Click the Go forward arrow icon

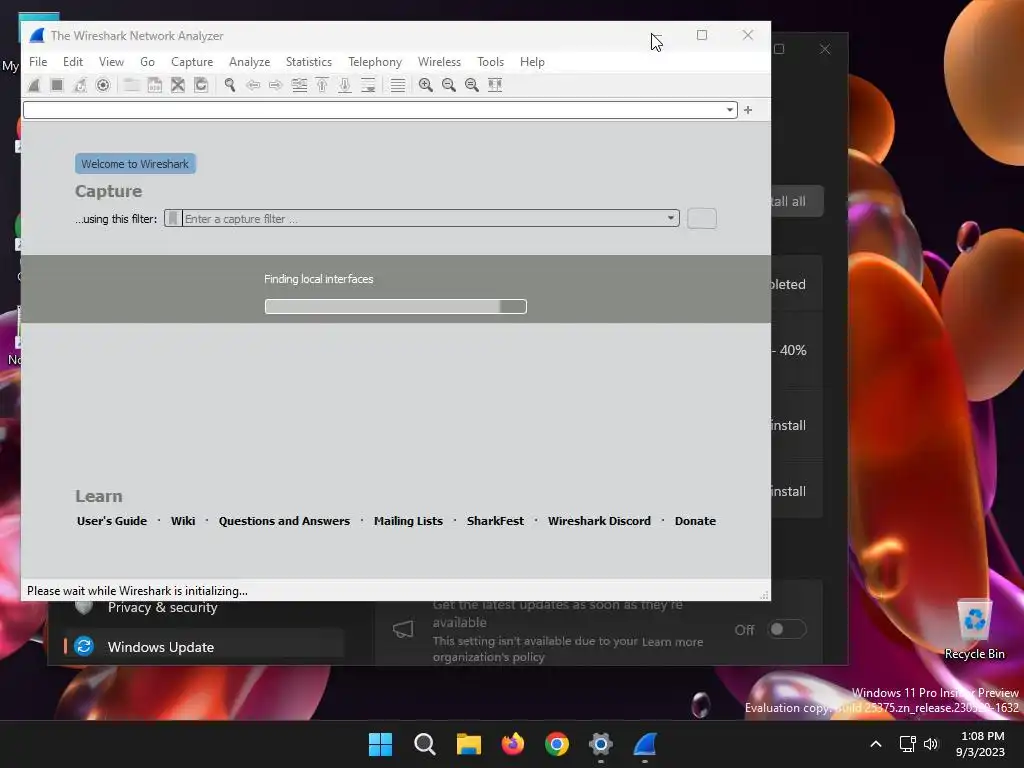click(276, 85)
